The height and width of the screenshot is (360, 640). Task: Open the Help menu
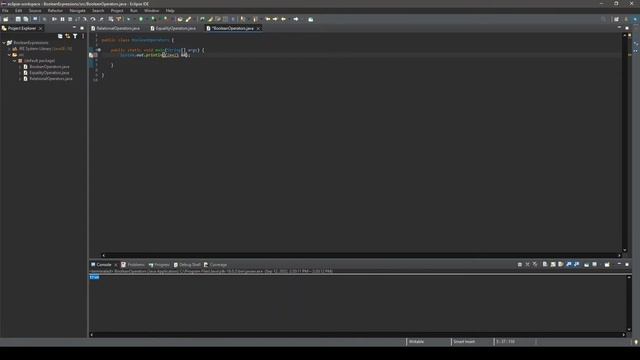[170, 11]
